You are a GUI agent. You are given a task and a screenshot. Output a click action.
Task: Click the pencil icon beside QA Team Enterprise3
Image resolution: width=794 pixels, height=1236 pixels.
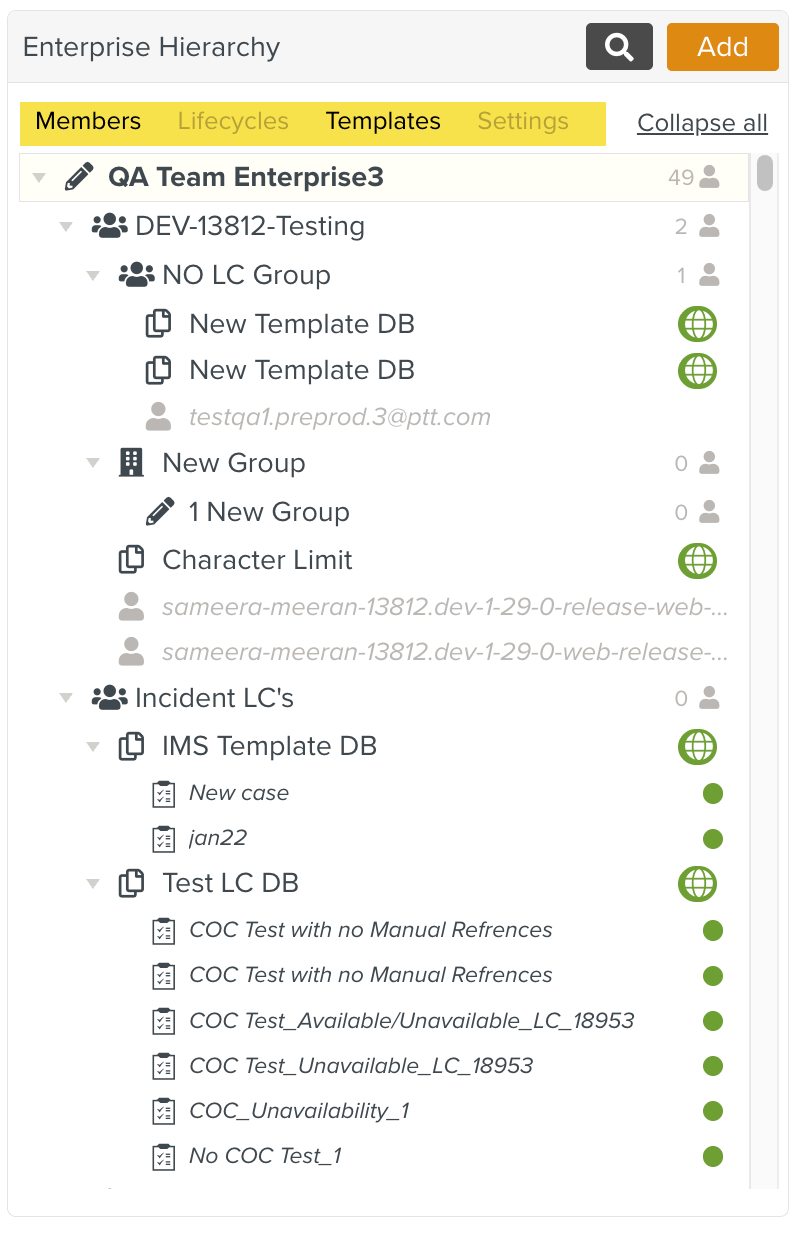pyautogui.click(x=79, y=178)
